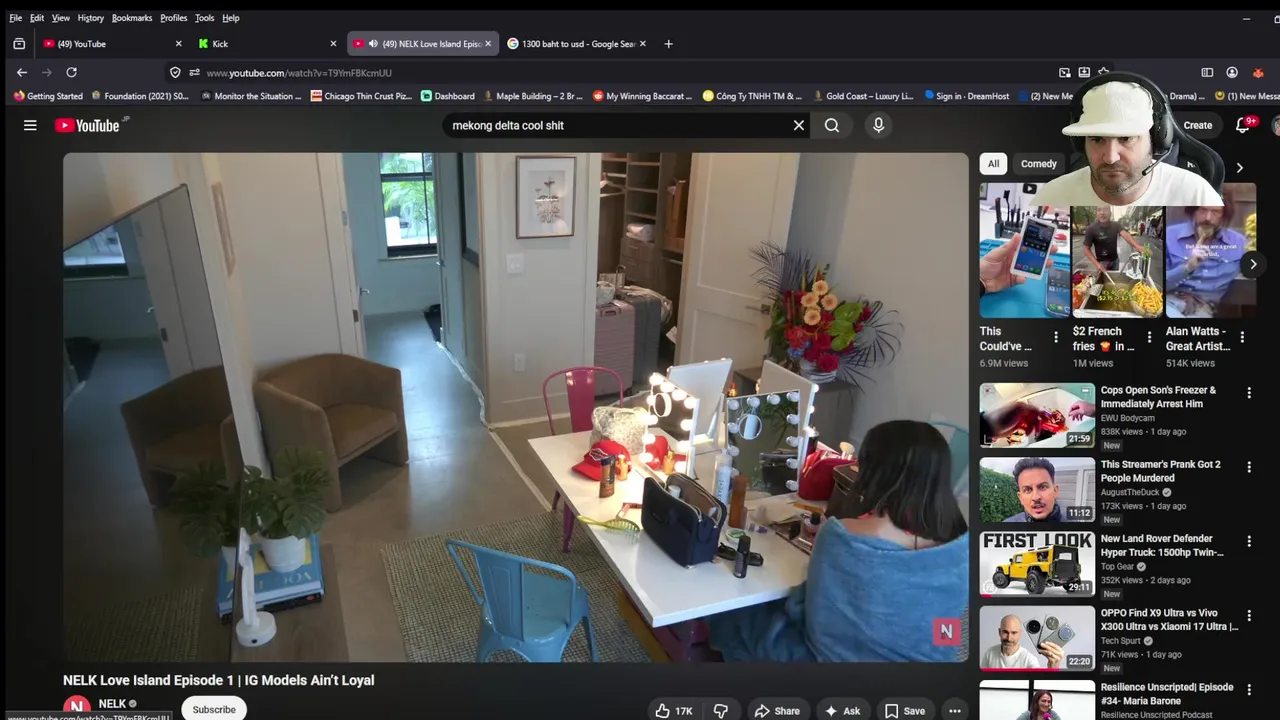Open Firefox View tab list icon
The image size is (1280, 720).
point(19,44)
